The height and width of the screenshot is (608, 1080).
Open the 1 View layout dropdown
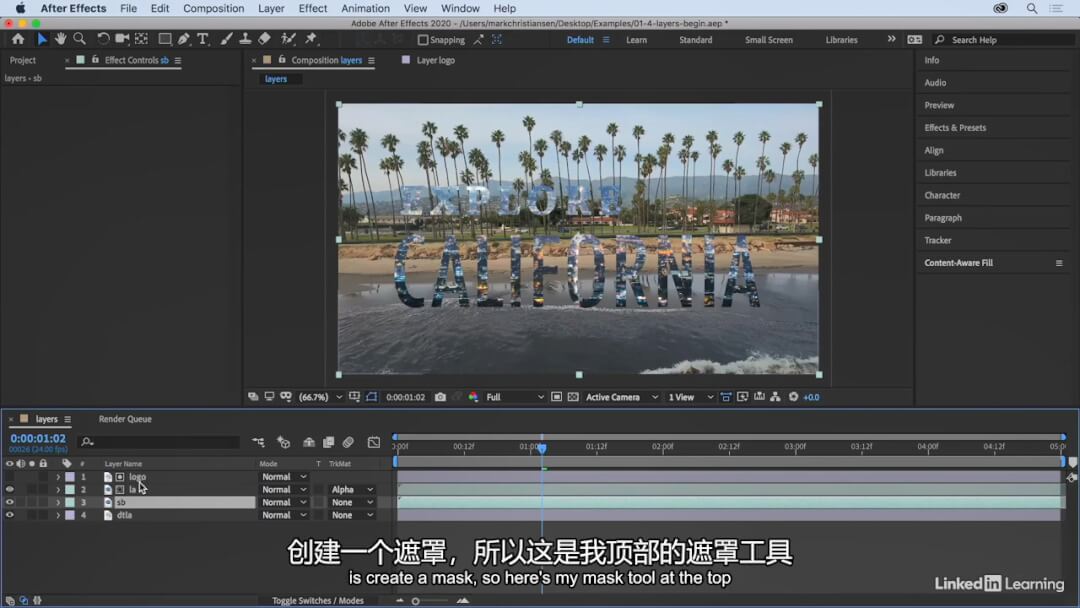[x=691, y=397]
